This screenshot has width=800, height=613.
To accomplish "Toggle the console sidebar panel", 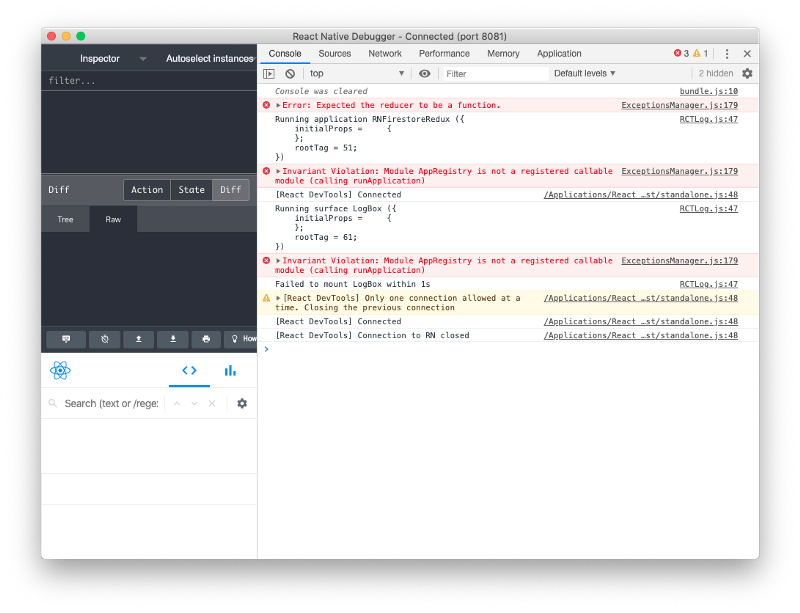I will pos(268,73).
